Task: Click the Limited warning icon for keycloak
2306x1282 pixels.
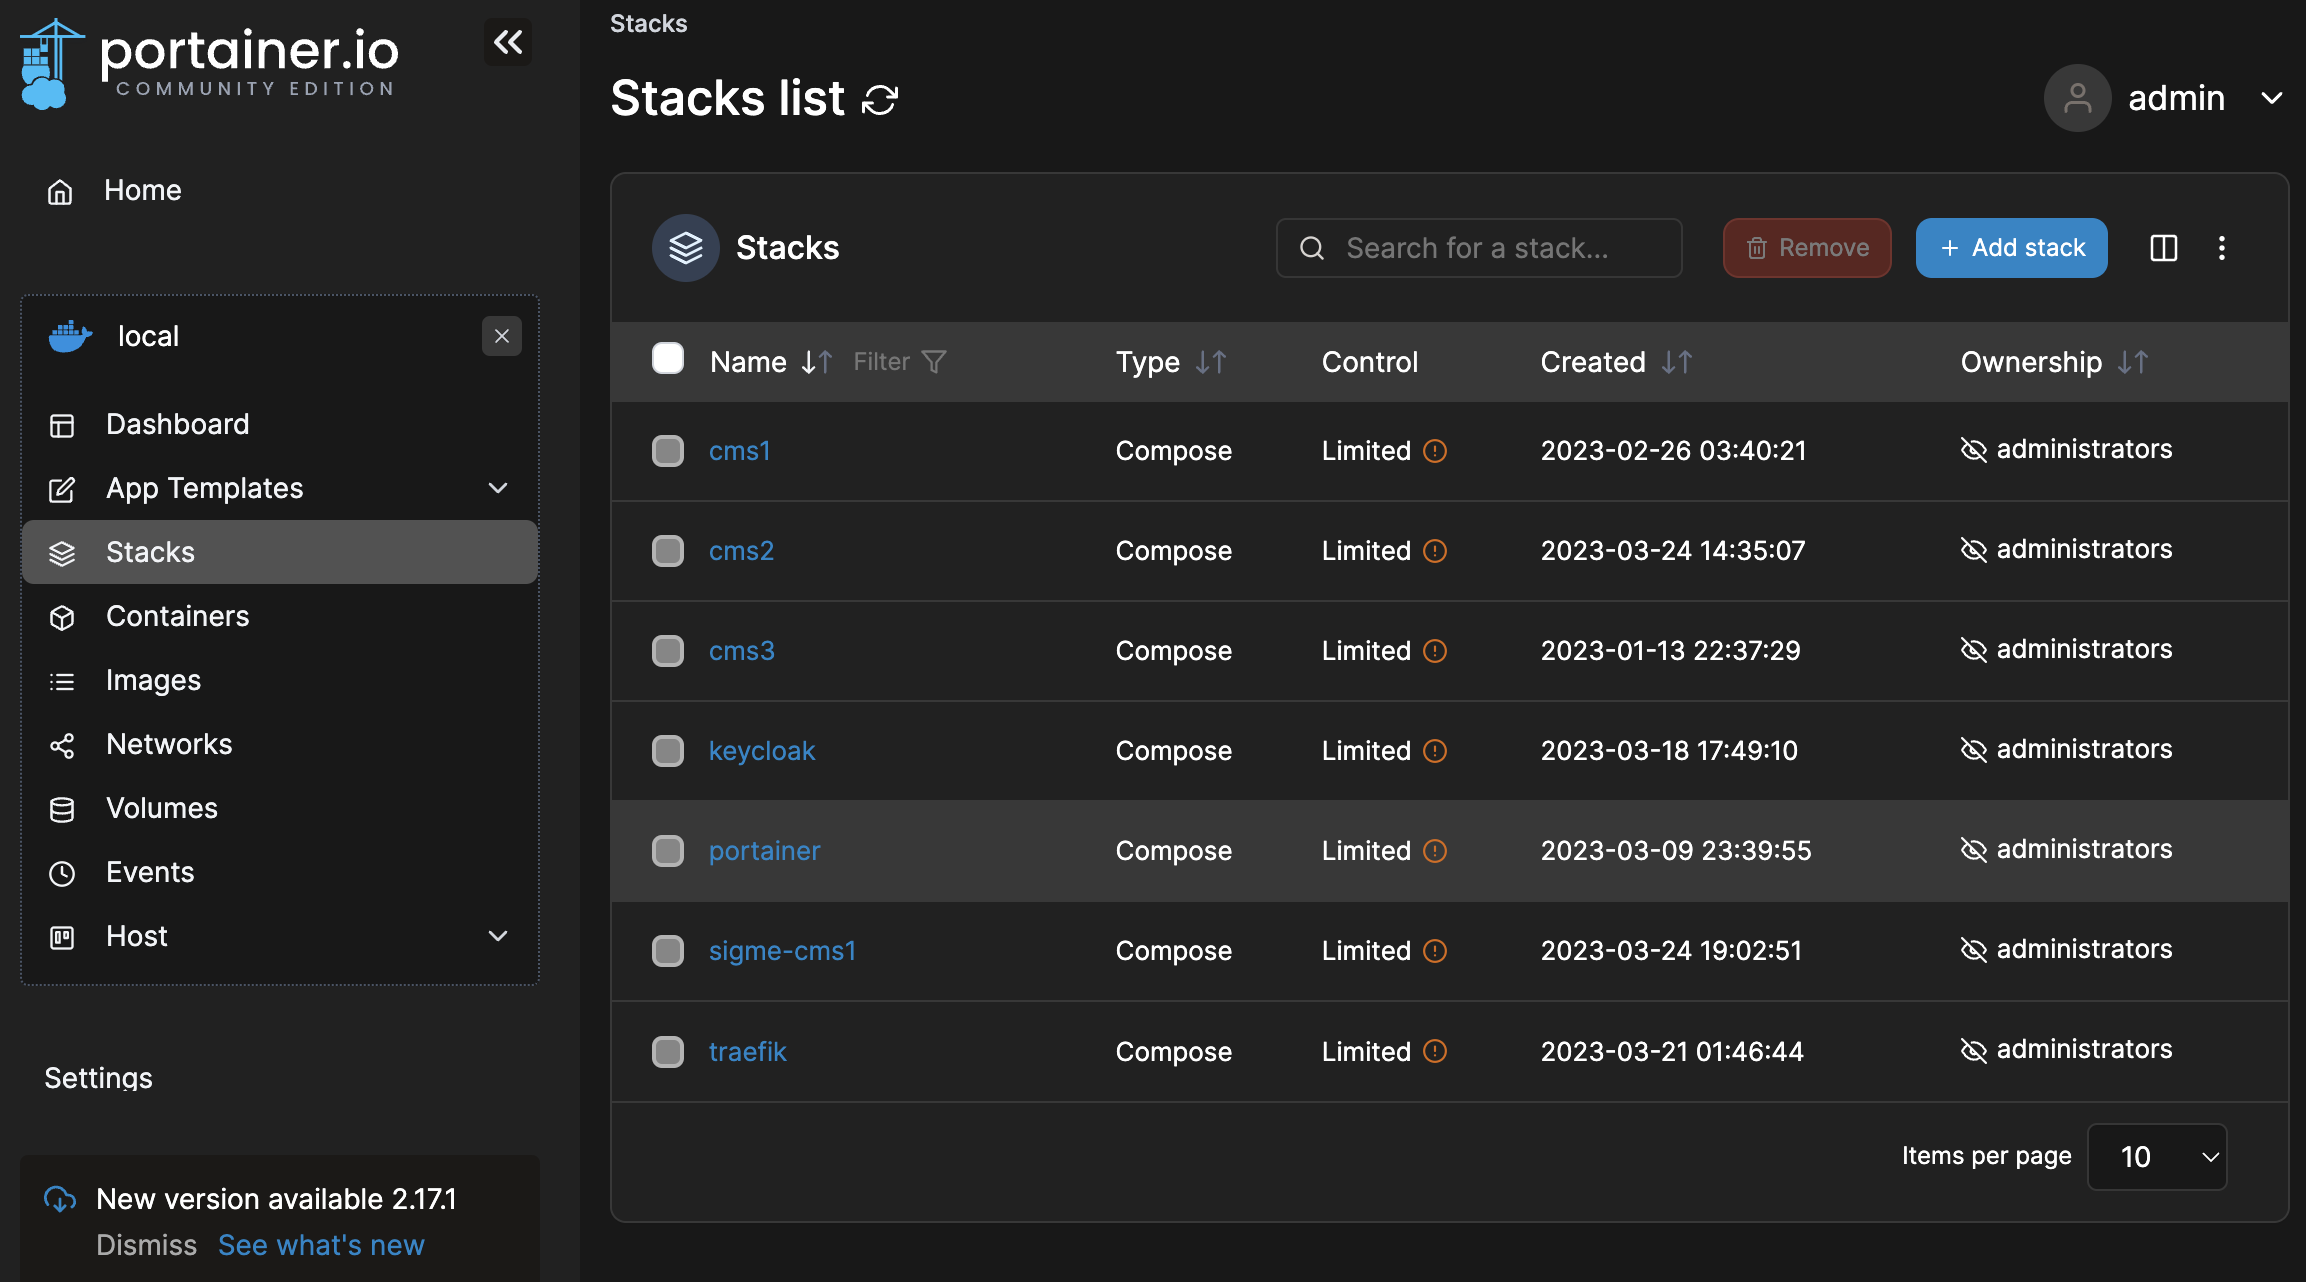Action: pyautogui.click(x=1435, y=751)
